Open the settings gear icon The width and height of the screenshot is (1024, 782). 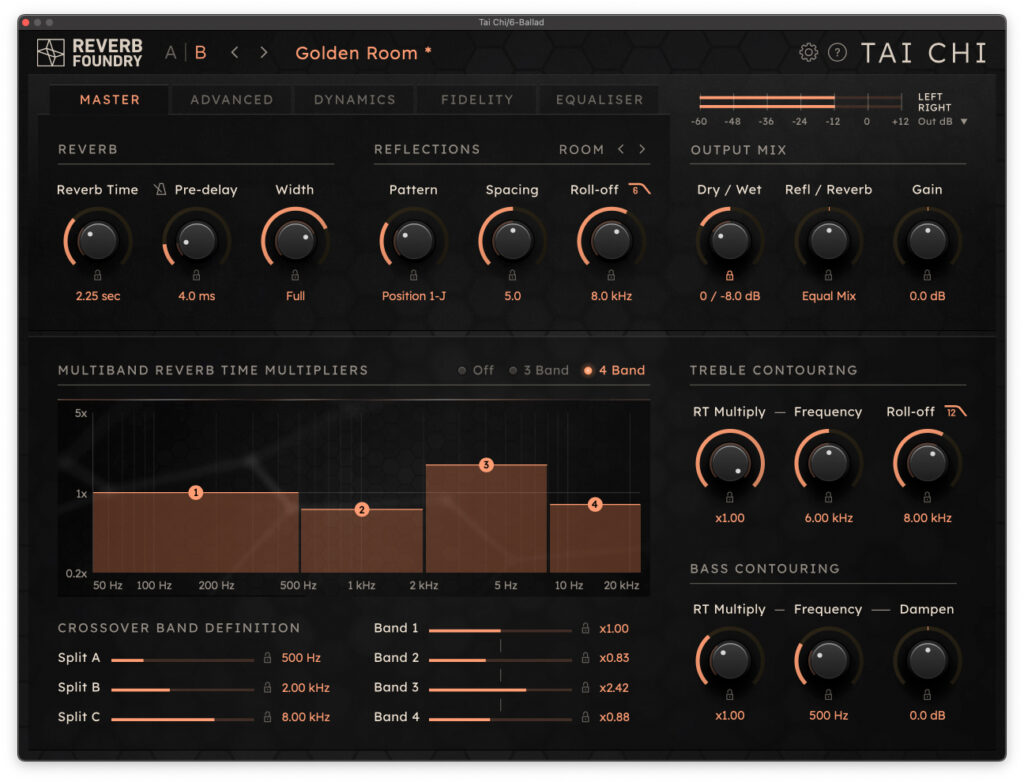coord(808,52)
